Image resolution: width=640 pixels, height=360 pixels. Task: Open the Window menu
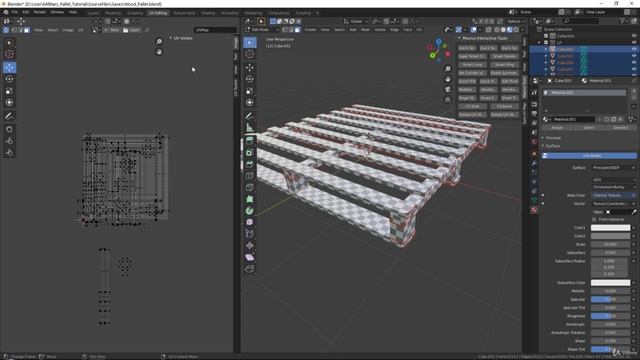point(57,12)
